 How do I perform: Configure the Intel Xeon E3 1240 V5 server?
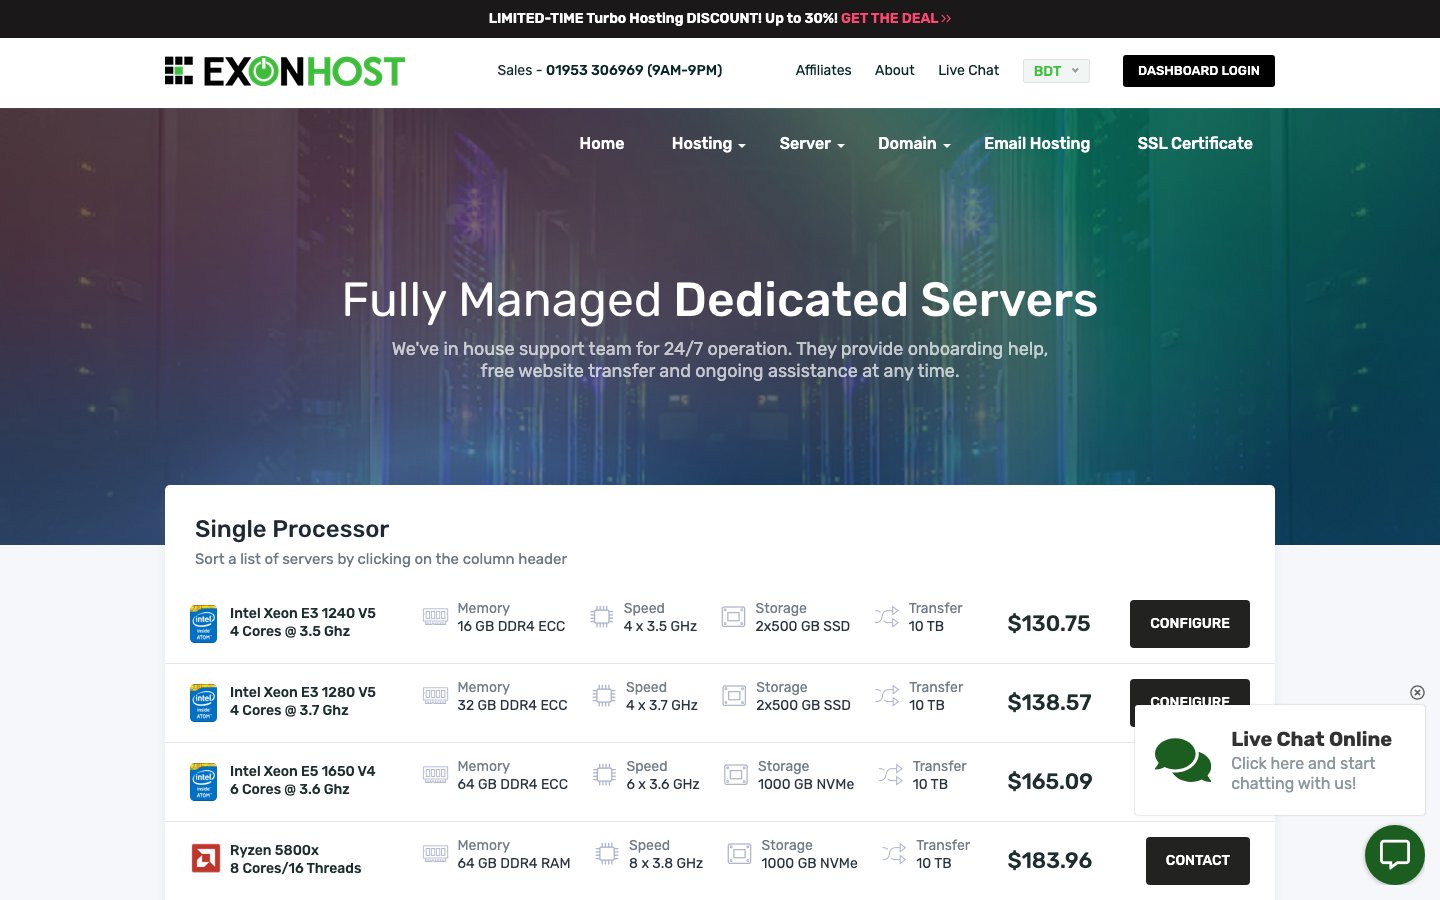click(x=1190, y=624)
